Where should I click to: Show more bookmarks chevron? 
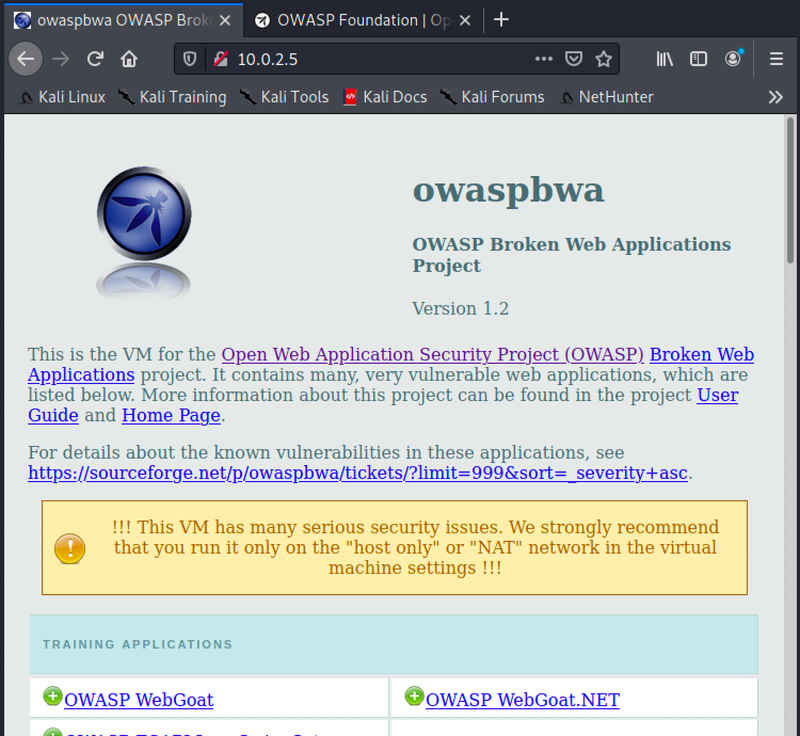(x=776, y=97)
